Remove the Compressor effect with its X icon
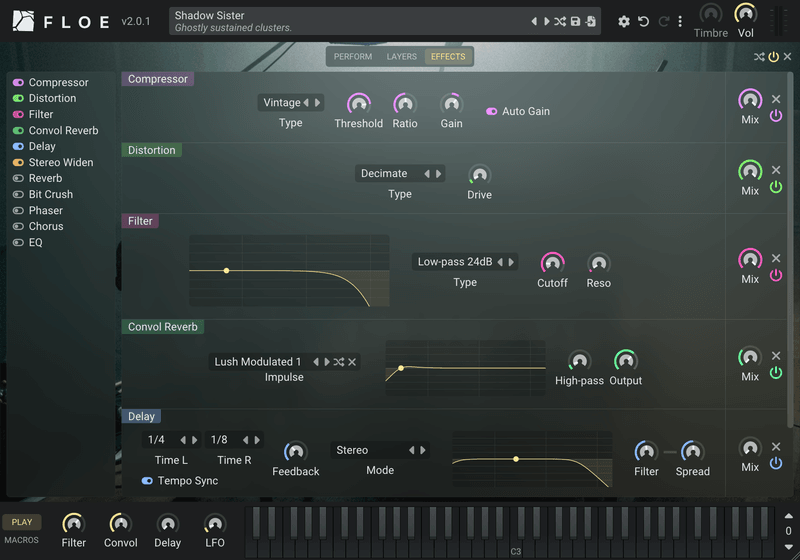 click(776, 99)
